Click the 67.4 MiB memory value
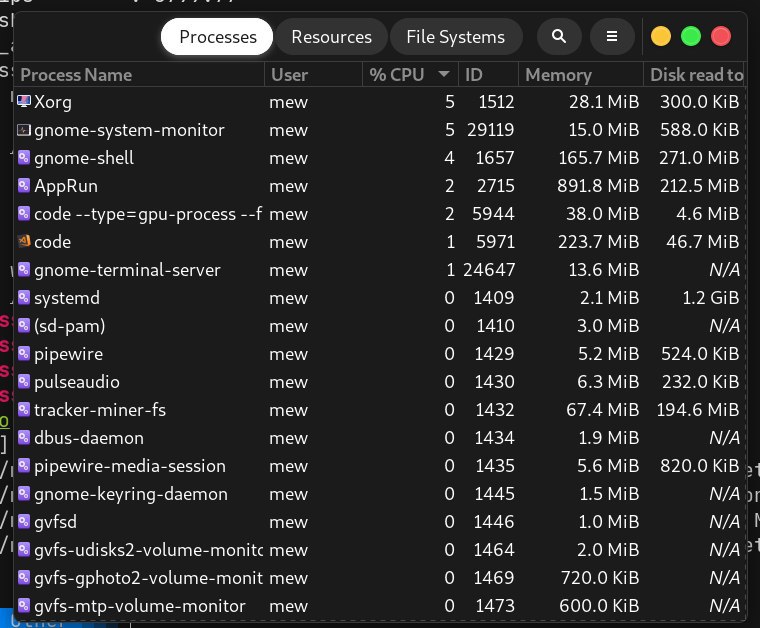 [602, 410]
